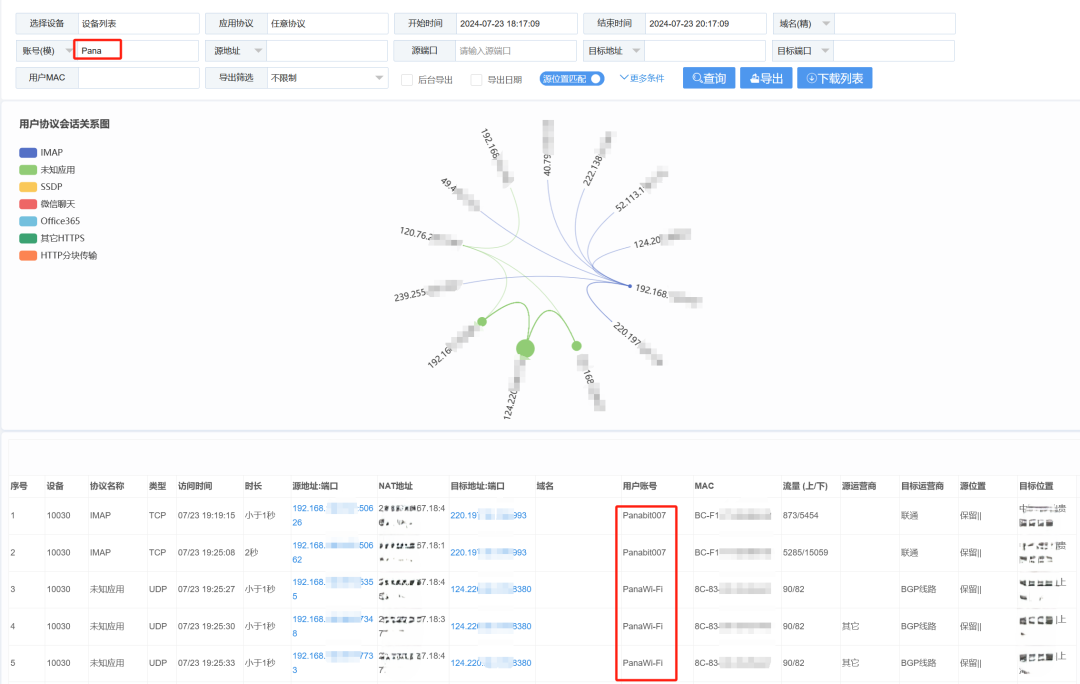Click access time 07/23 19:25:08
Image resolution: width=1080 pixels, height=684 pixels.
pyautogui.click(x=207, y=552)
